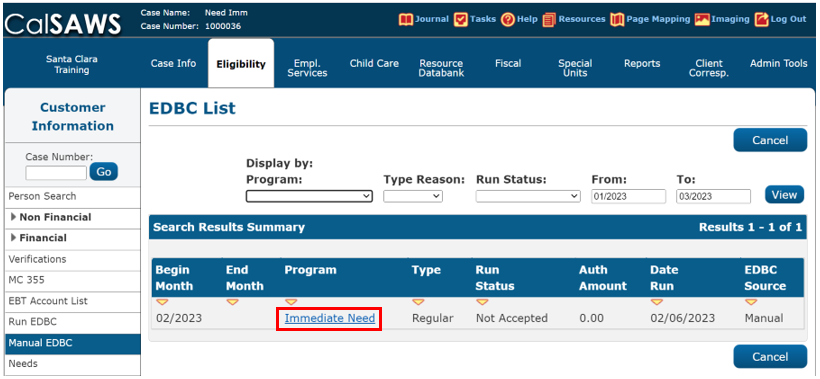
Task: Click the Help question mark icon
Action: [x=508, y=20]
